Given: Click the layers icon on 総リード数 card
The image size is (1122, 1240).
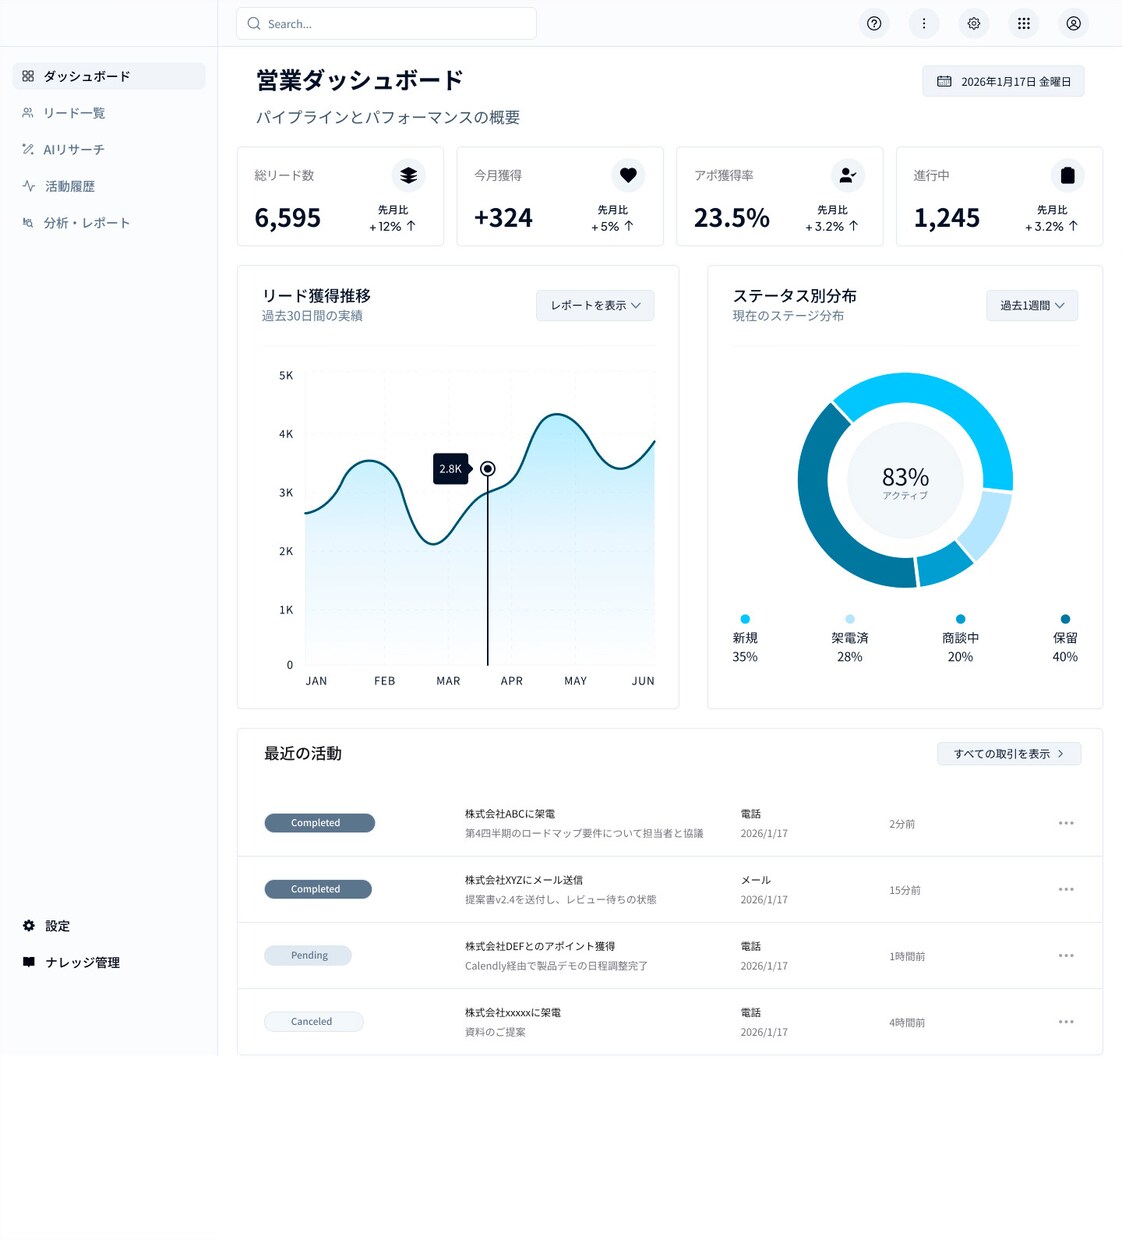Looking at the screenshot, I should [408, 175].
